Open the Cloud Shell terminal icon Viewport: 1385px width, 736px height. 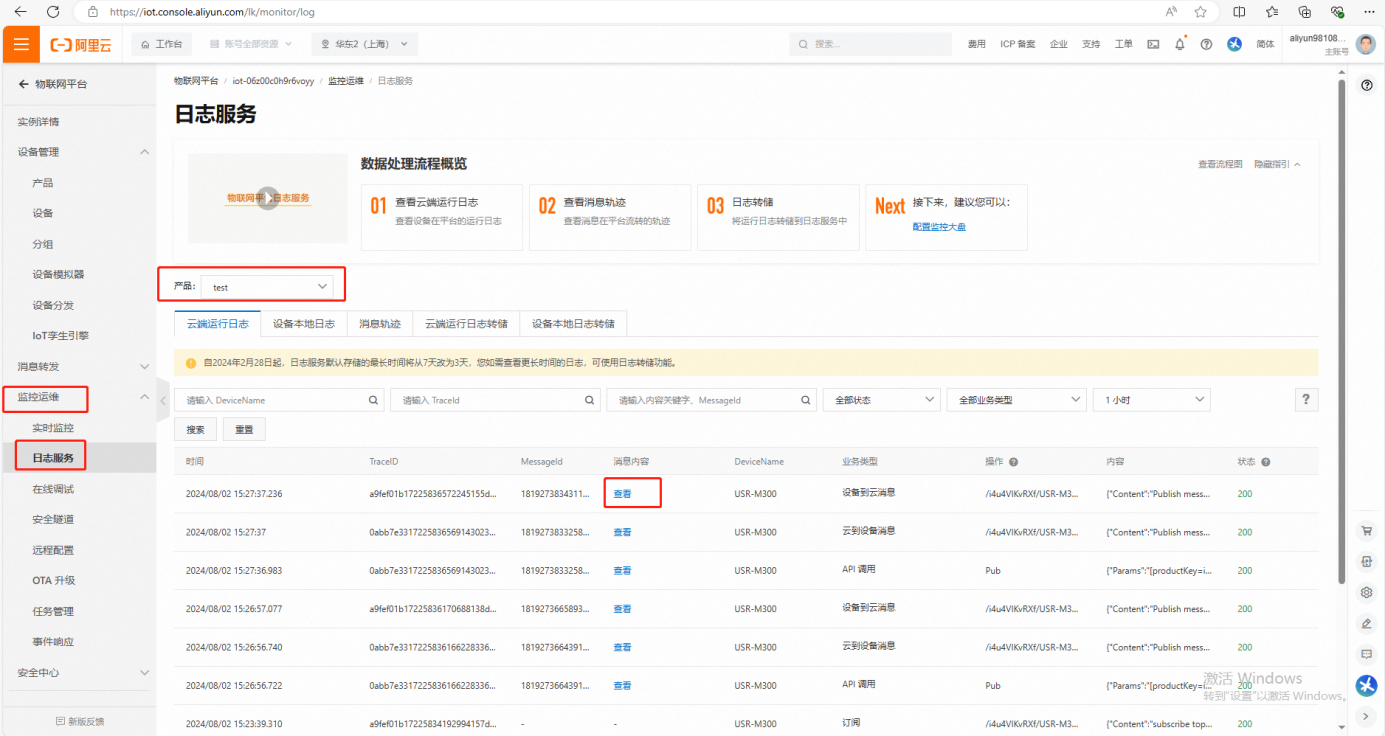coord(1153,44)
